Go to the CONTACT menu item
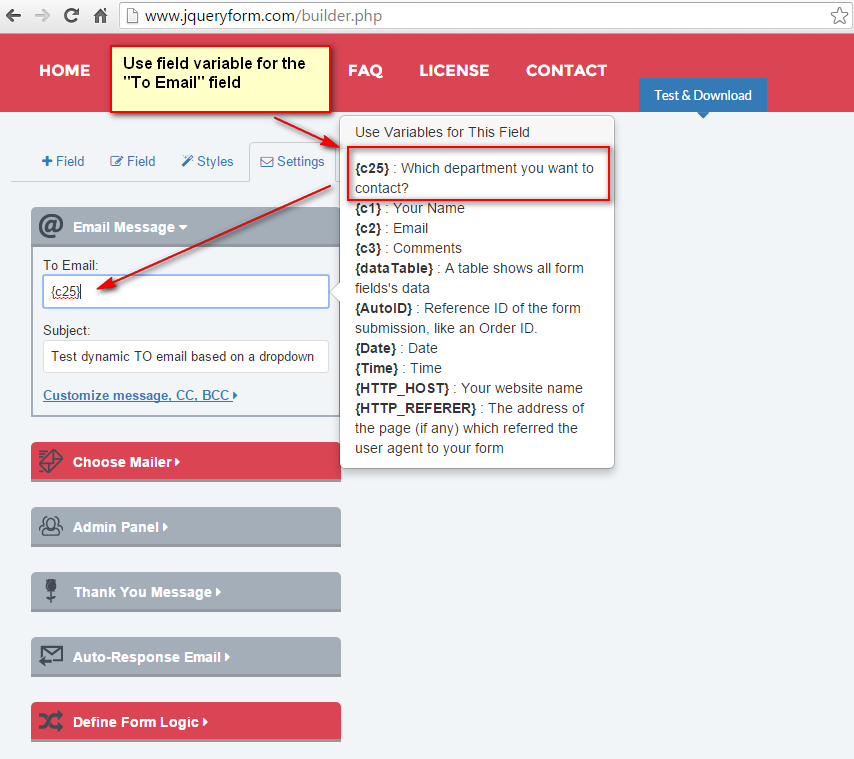Viewport: 854px width, 759px height. [x=566, y=70]
